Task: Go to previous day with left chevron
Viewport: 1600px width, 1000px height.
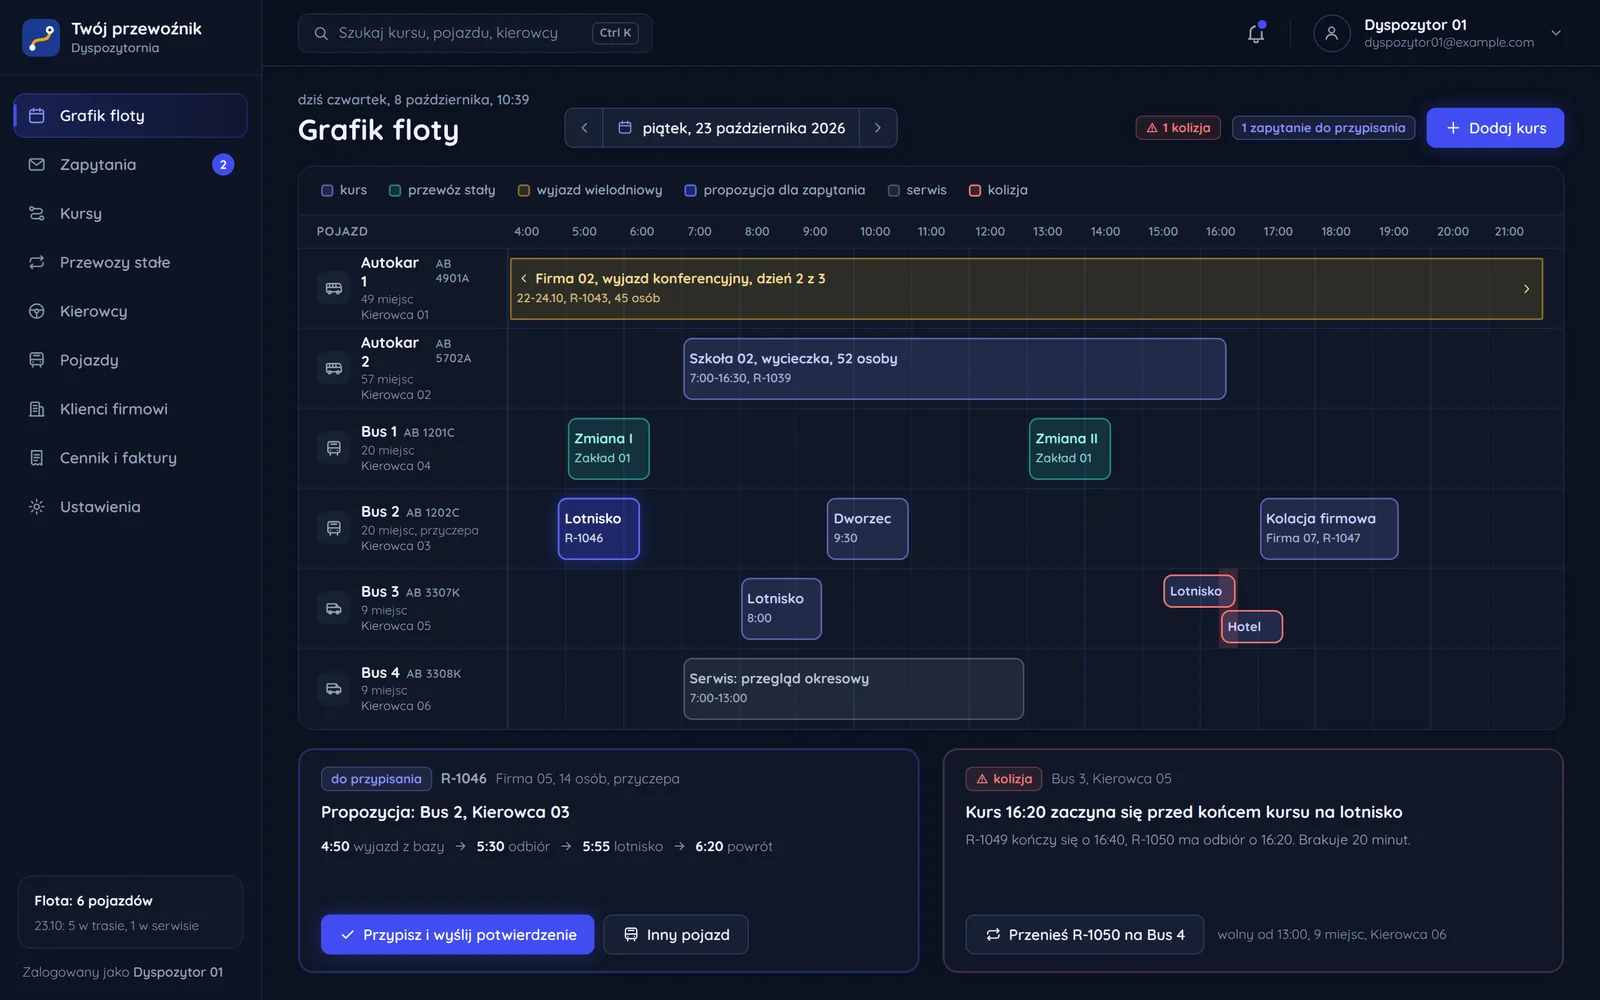Action: [584, 128]
